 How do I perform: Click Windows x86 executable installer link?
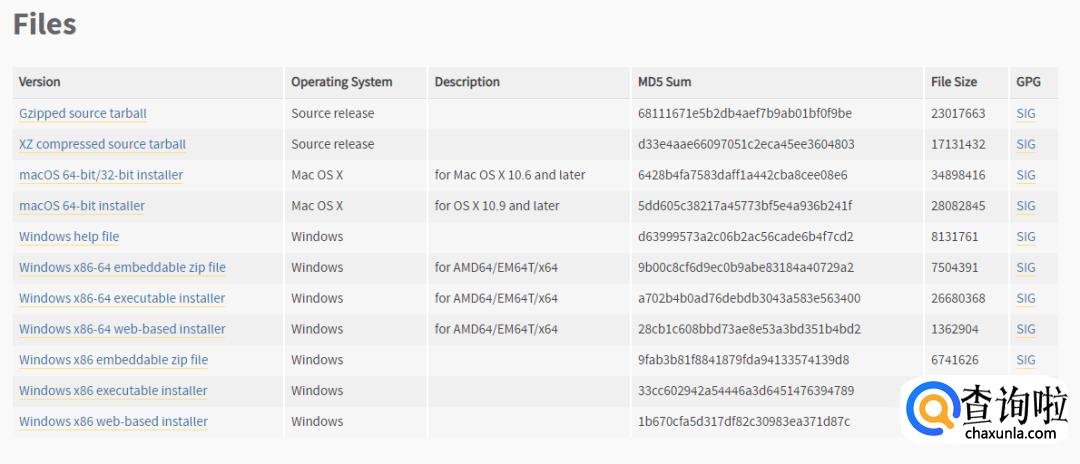pos(113,391)
